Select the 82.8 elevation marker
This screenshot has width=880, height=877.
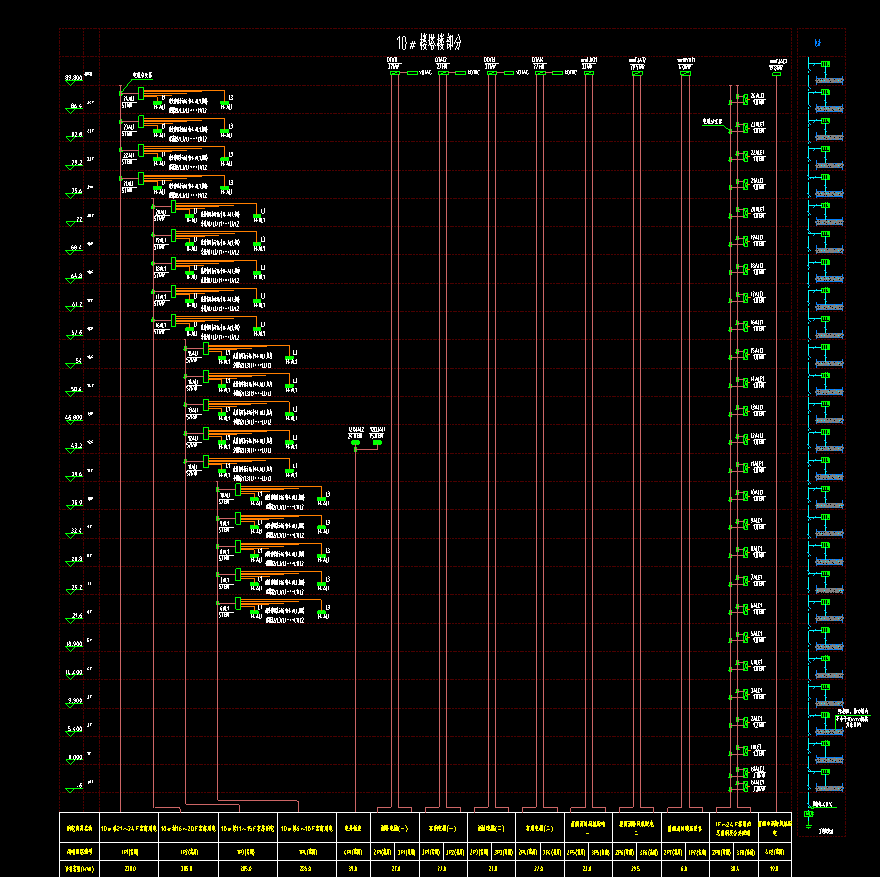click(x=76, y=135)
